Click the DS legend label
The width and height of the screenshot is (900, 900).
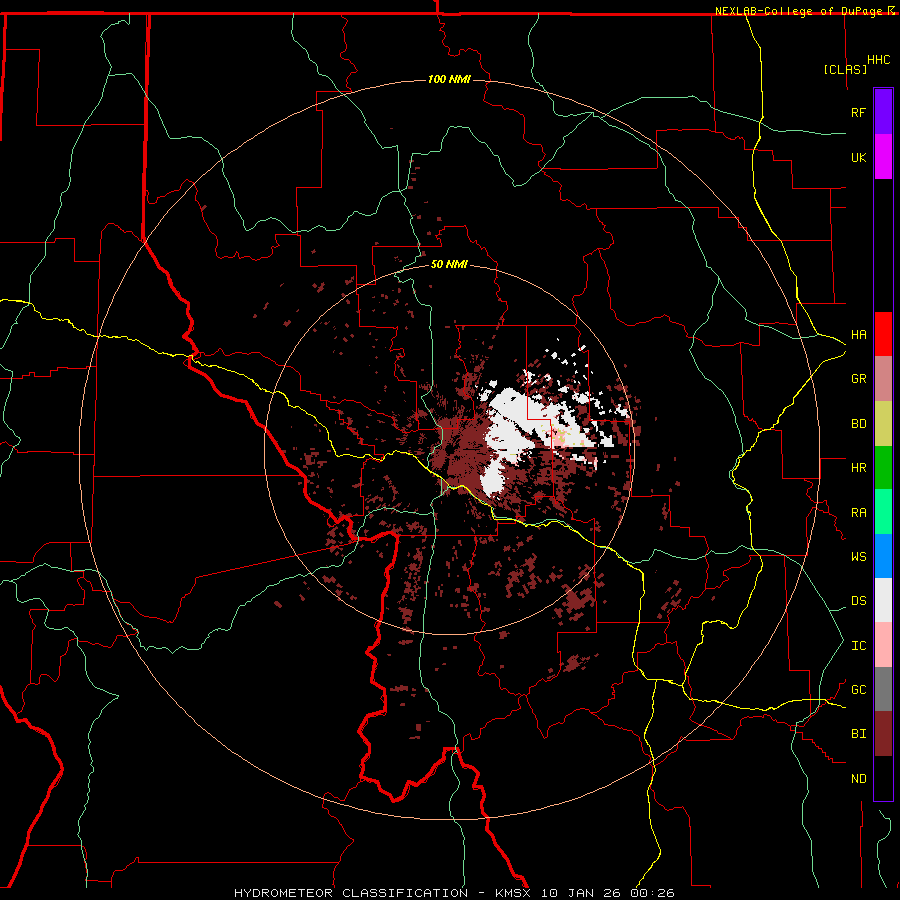(x=858, y=601)
